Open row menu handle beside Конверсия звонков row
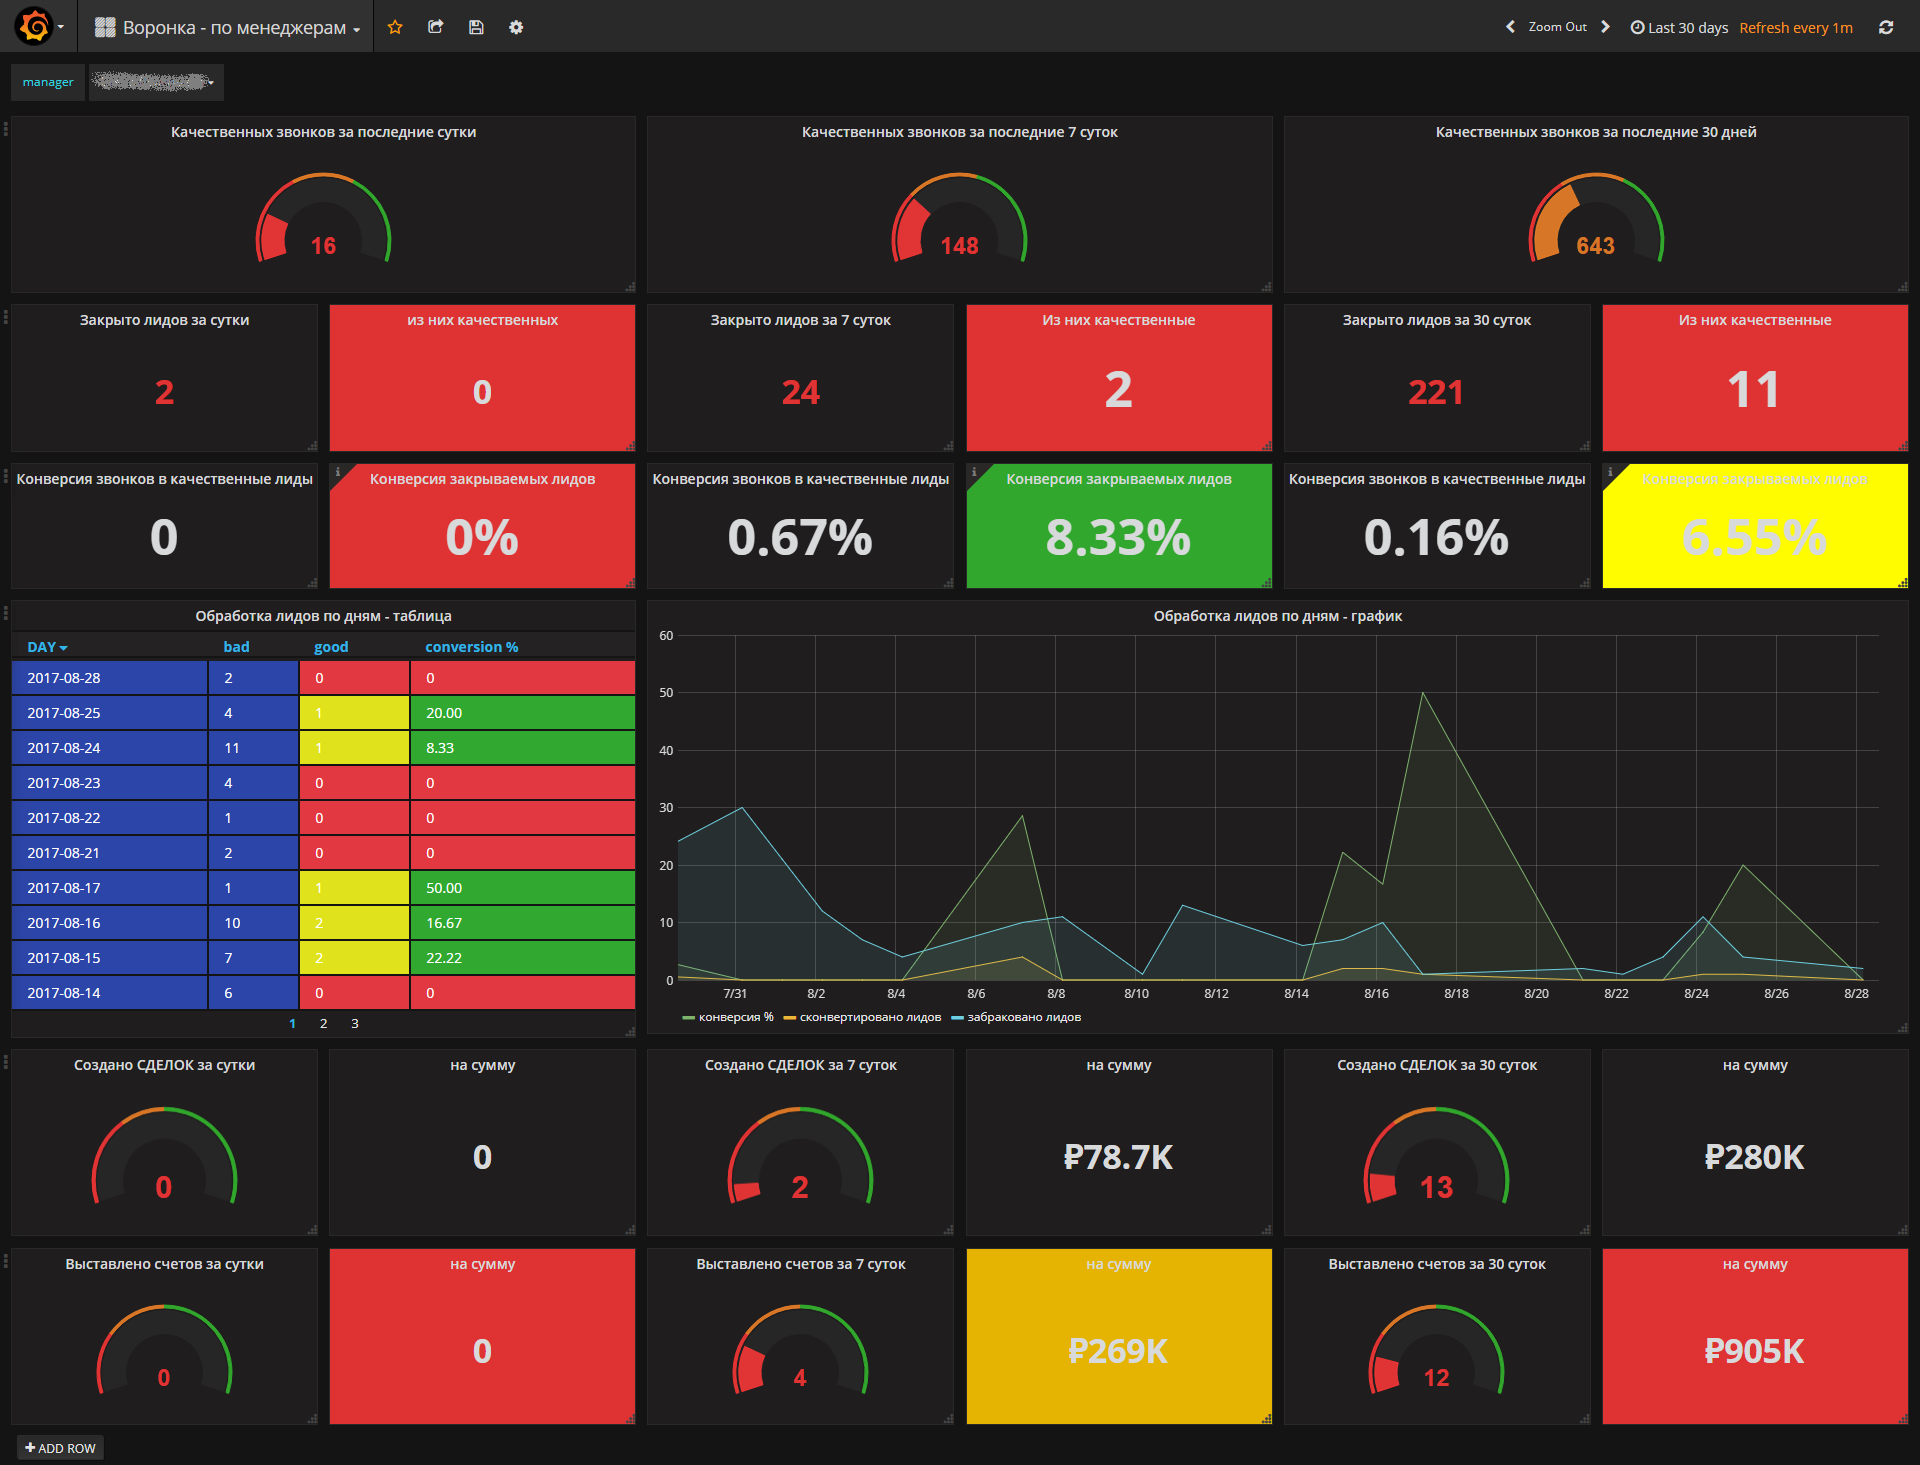Viewport: 1920px width, 1465px height. pos(5,475)
